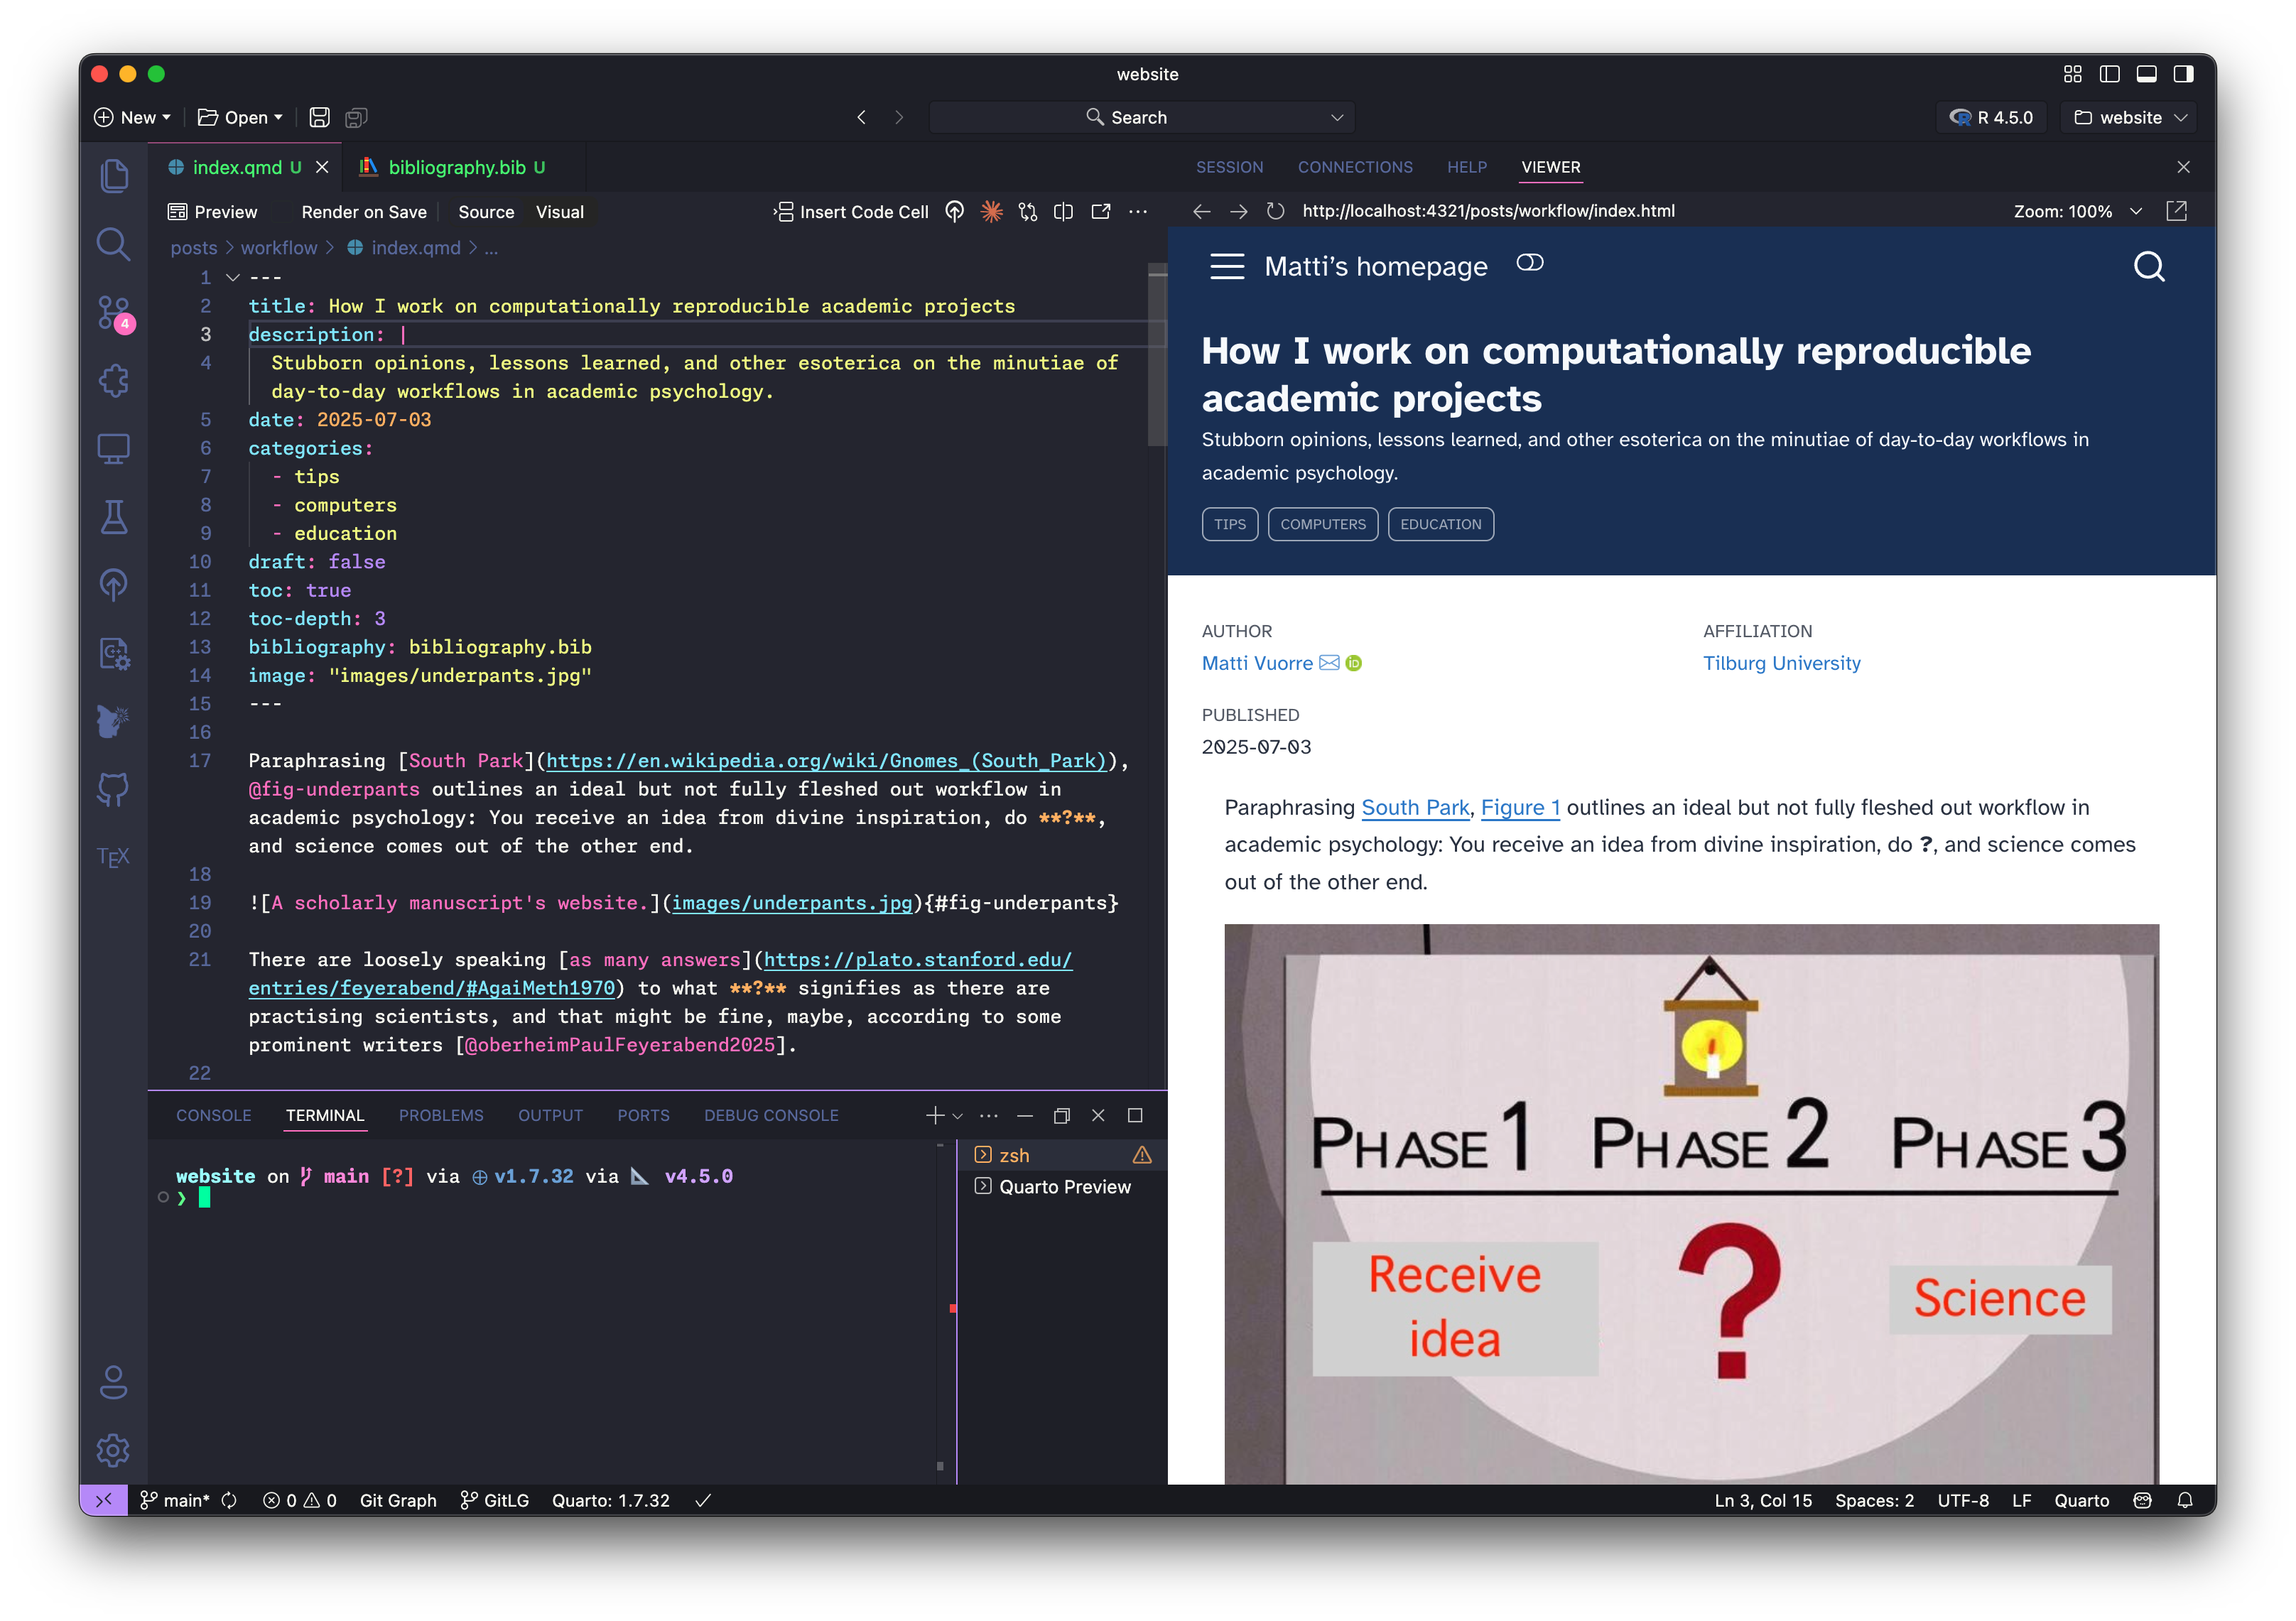
Task: Open the Extensions view in the activity bar
Action: pos(114,381)
